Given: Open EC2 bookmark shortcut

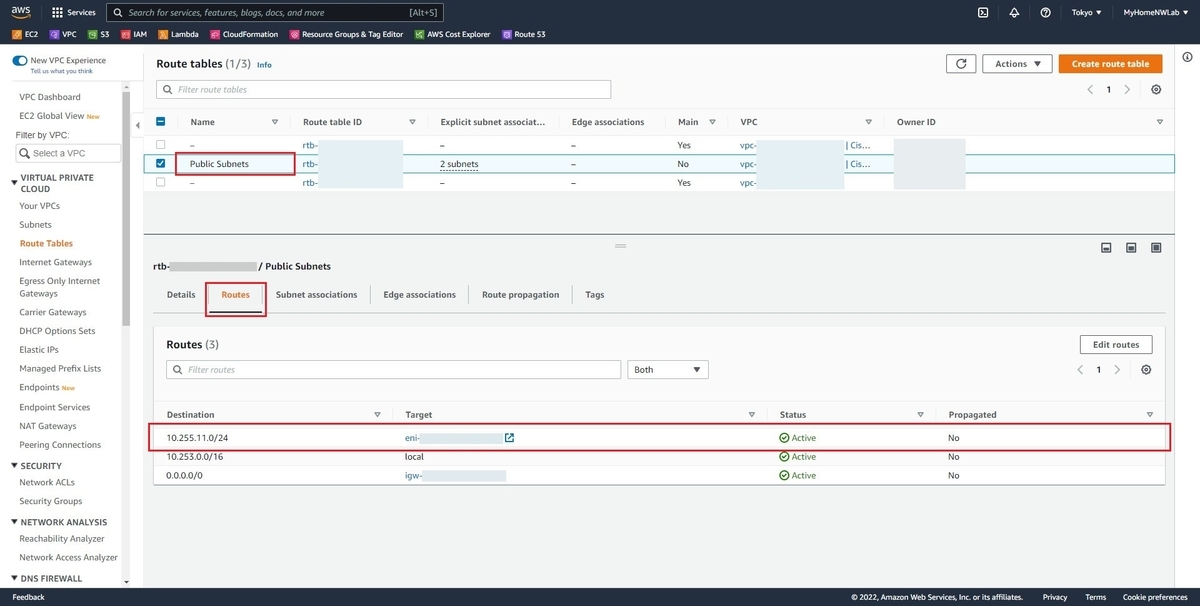Looking at the screenshot, I should 25,34.
